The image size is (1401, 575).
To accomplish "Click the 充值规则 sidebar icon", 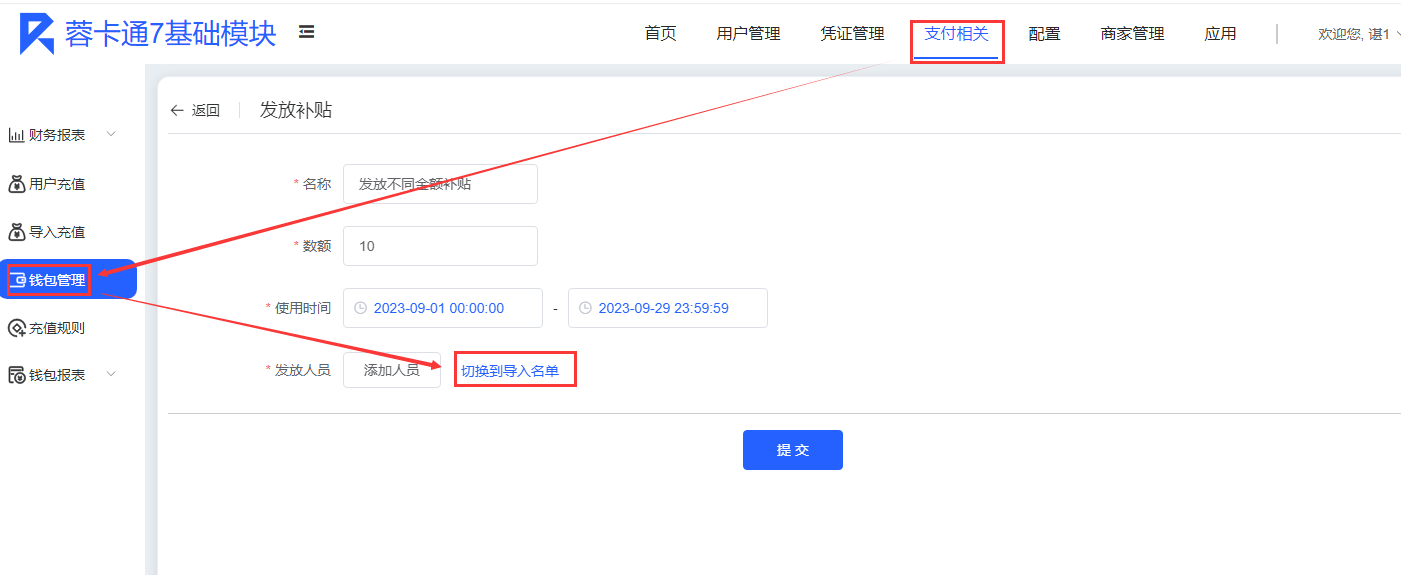I will pyautogui.click(x=16, y=328).
